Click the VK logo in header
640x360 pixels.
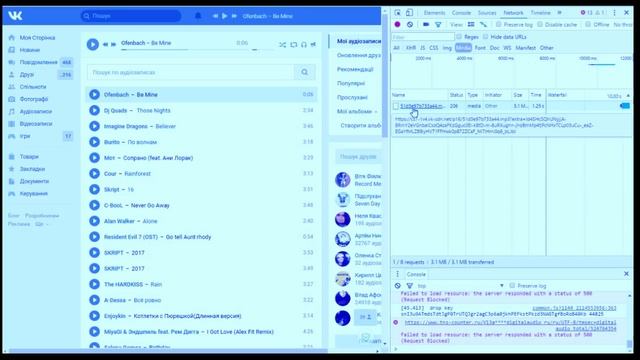[15, 16]
